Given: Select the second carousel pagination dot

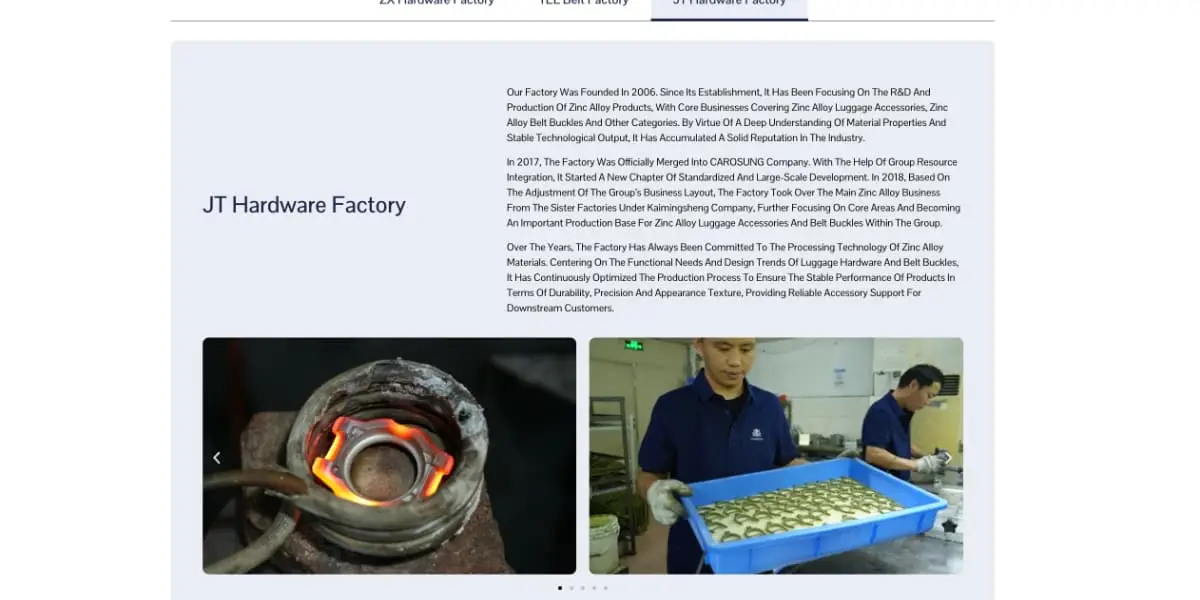Looking at the screenshot, I should coord(571,588).
